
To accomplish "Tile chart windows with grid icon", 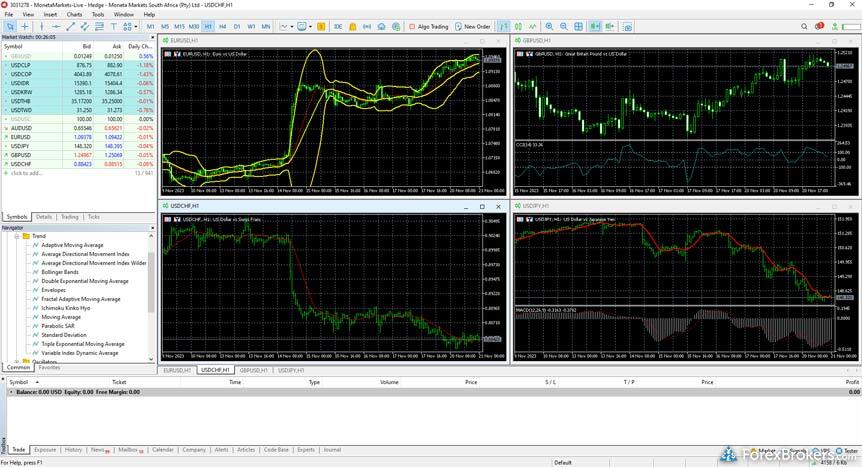I will (578, 26).
